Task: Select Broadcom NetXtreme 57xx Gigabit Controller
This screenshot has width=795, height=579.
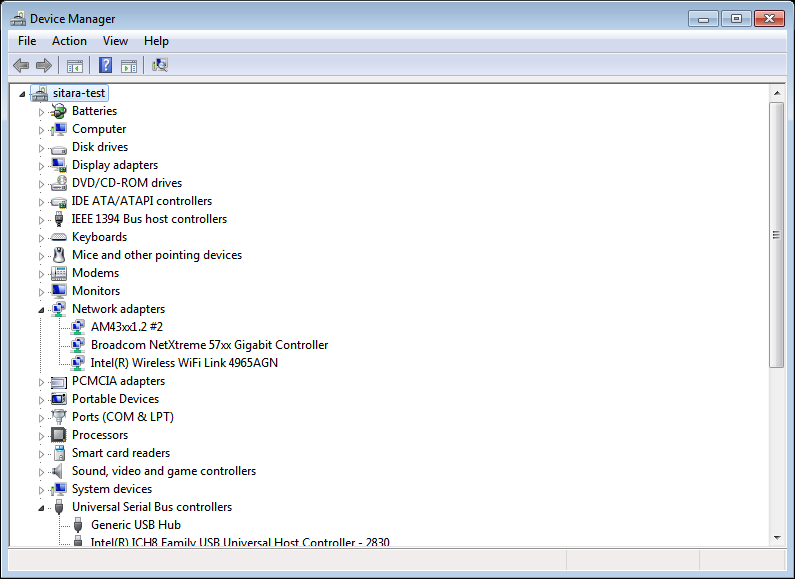Action: tap(209, 345)
